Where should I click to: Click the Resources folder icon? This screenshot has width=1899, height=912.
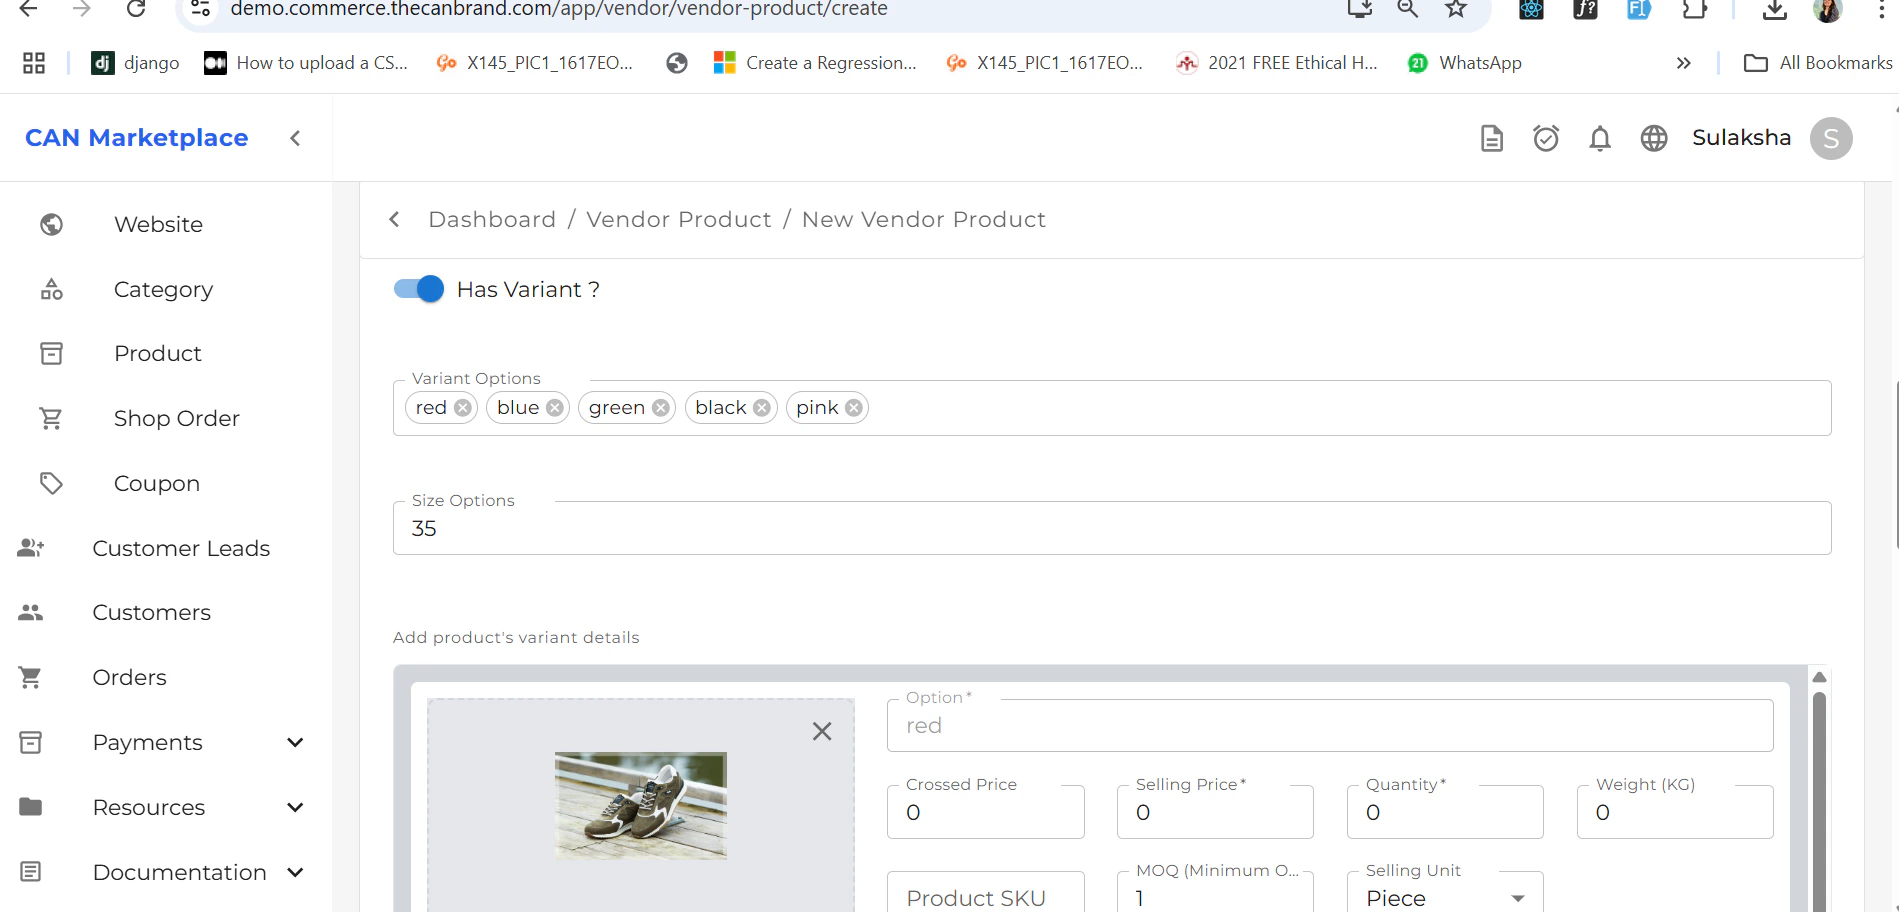[31, 807]
